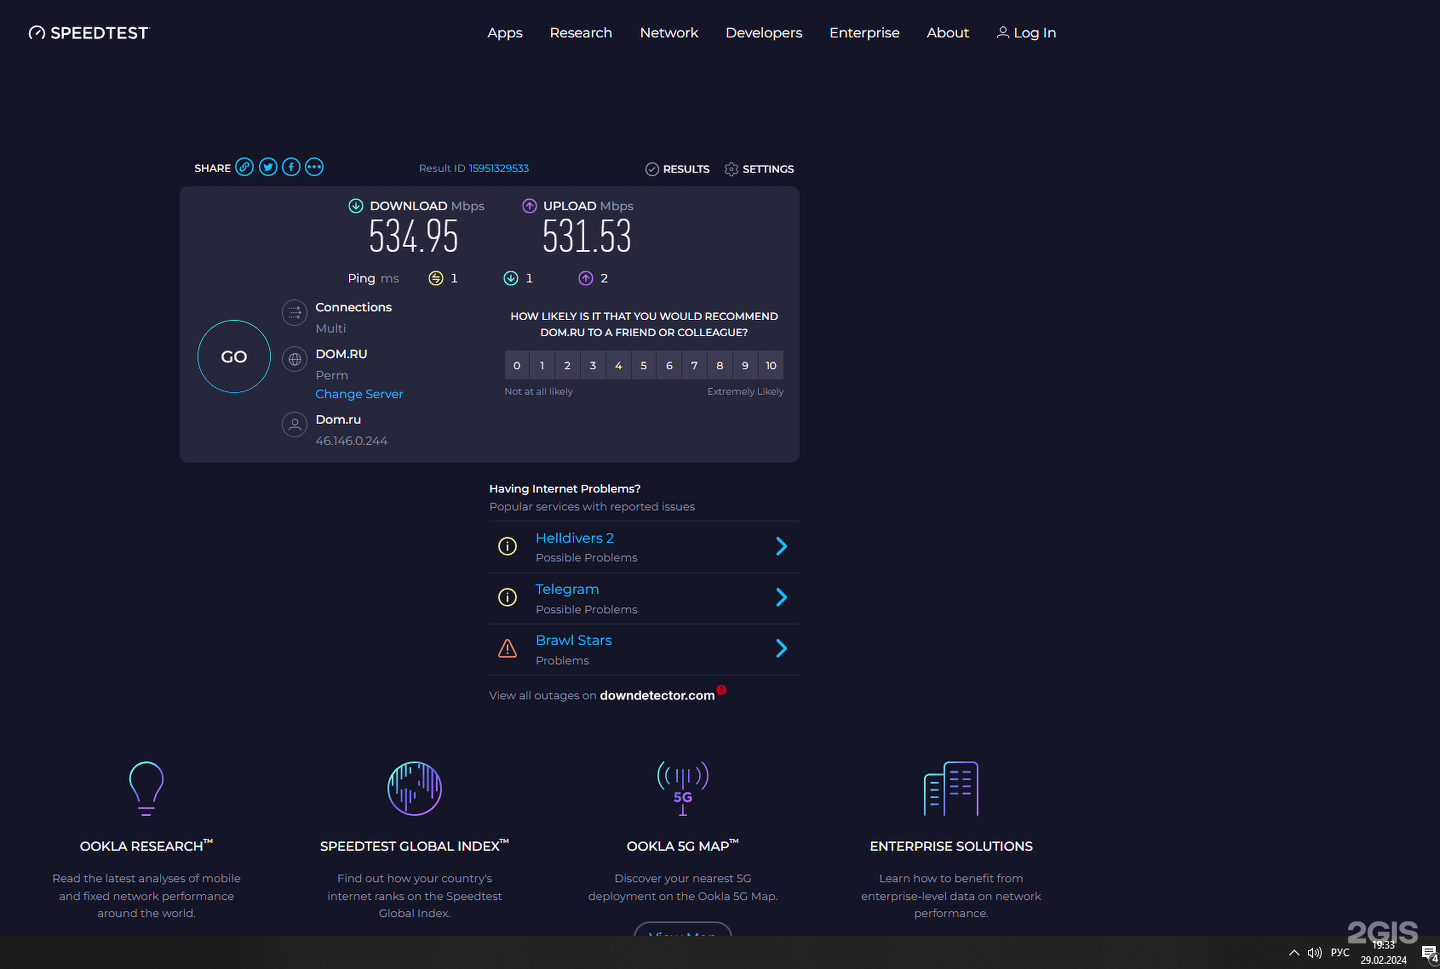The image size is (1440, 969).
Task: Rate recommendation score 10
Action: point(771,365)
